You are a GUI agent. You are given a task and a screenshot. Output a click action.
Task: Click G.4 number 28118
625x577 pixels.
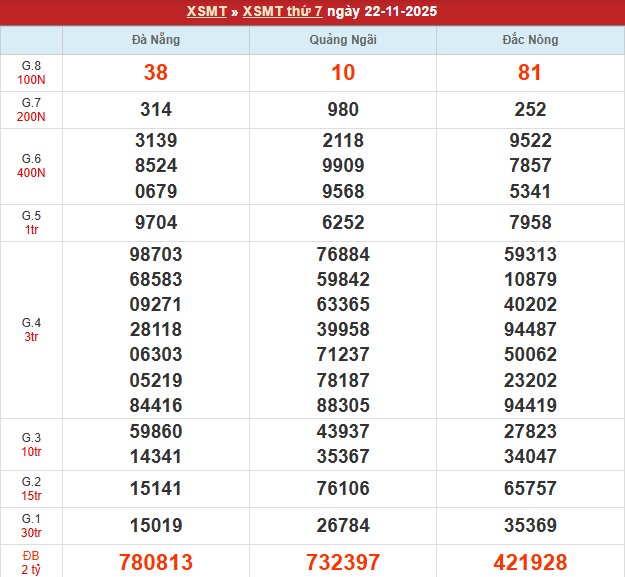coord(156,330)
